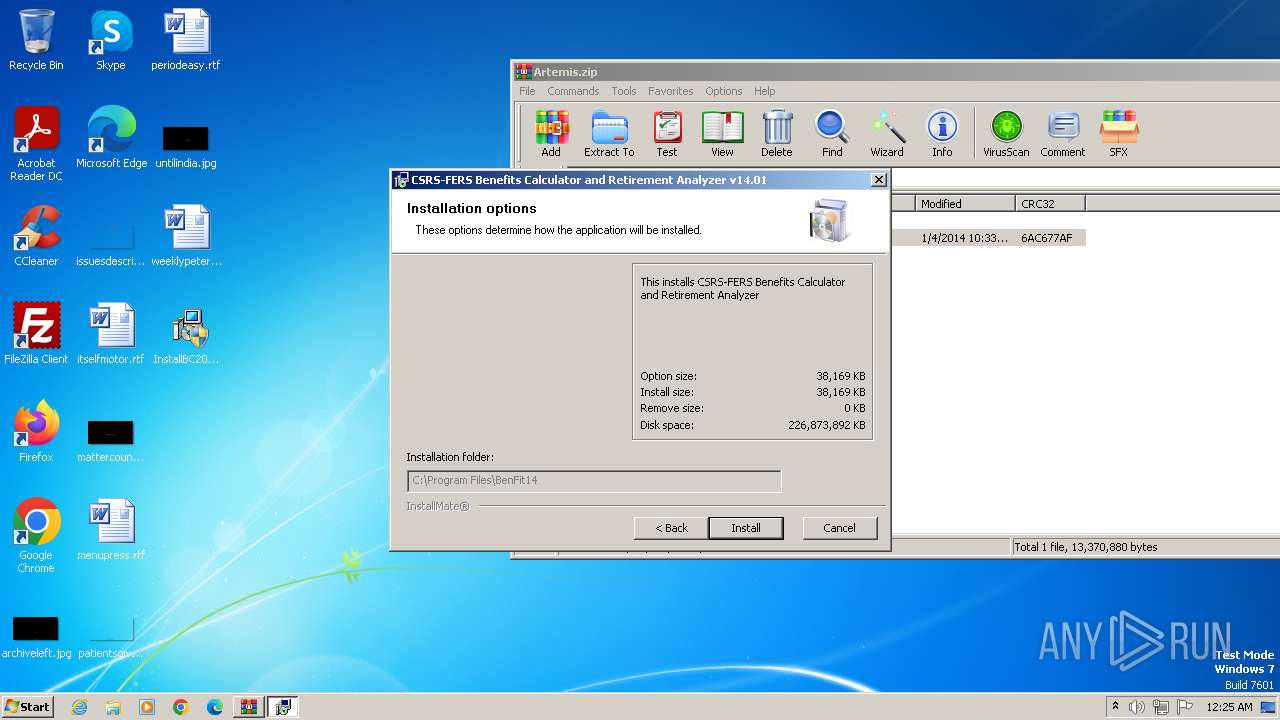Launch Firefox desktop shortcut
This screenshot has height=720, width=1280.
tap(36, 432)
